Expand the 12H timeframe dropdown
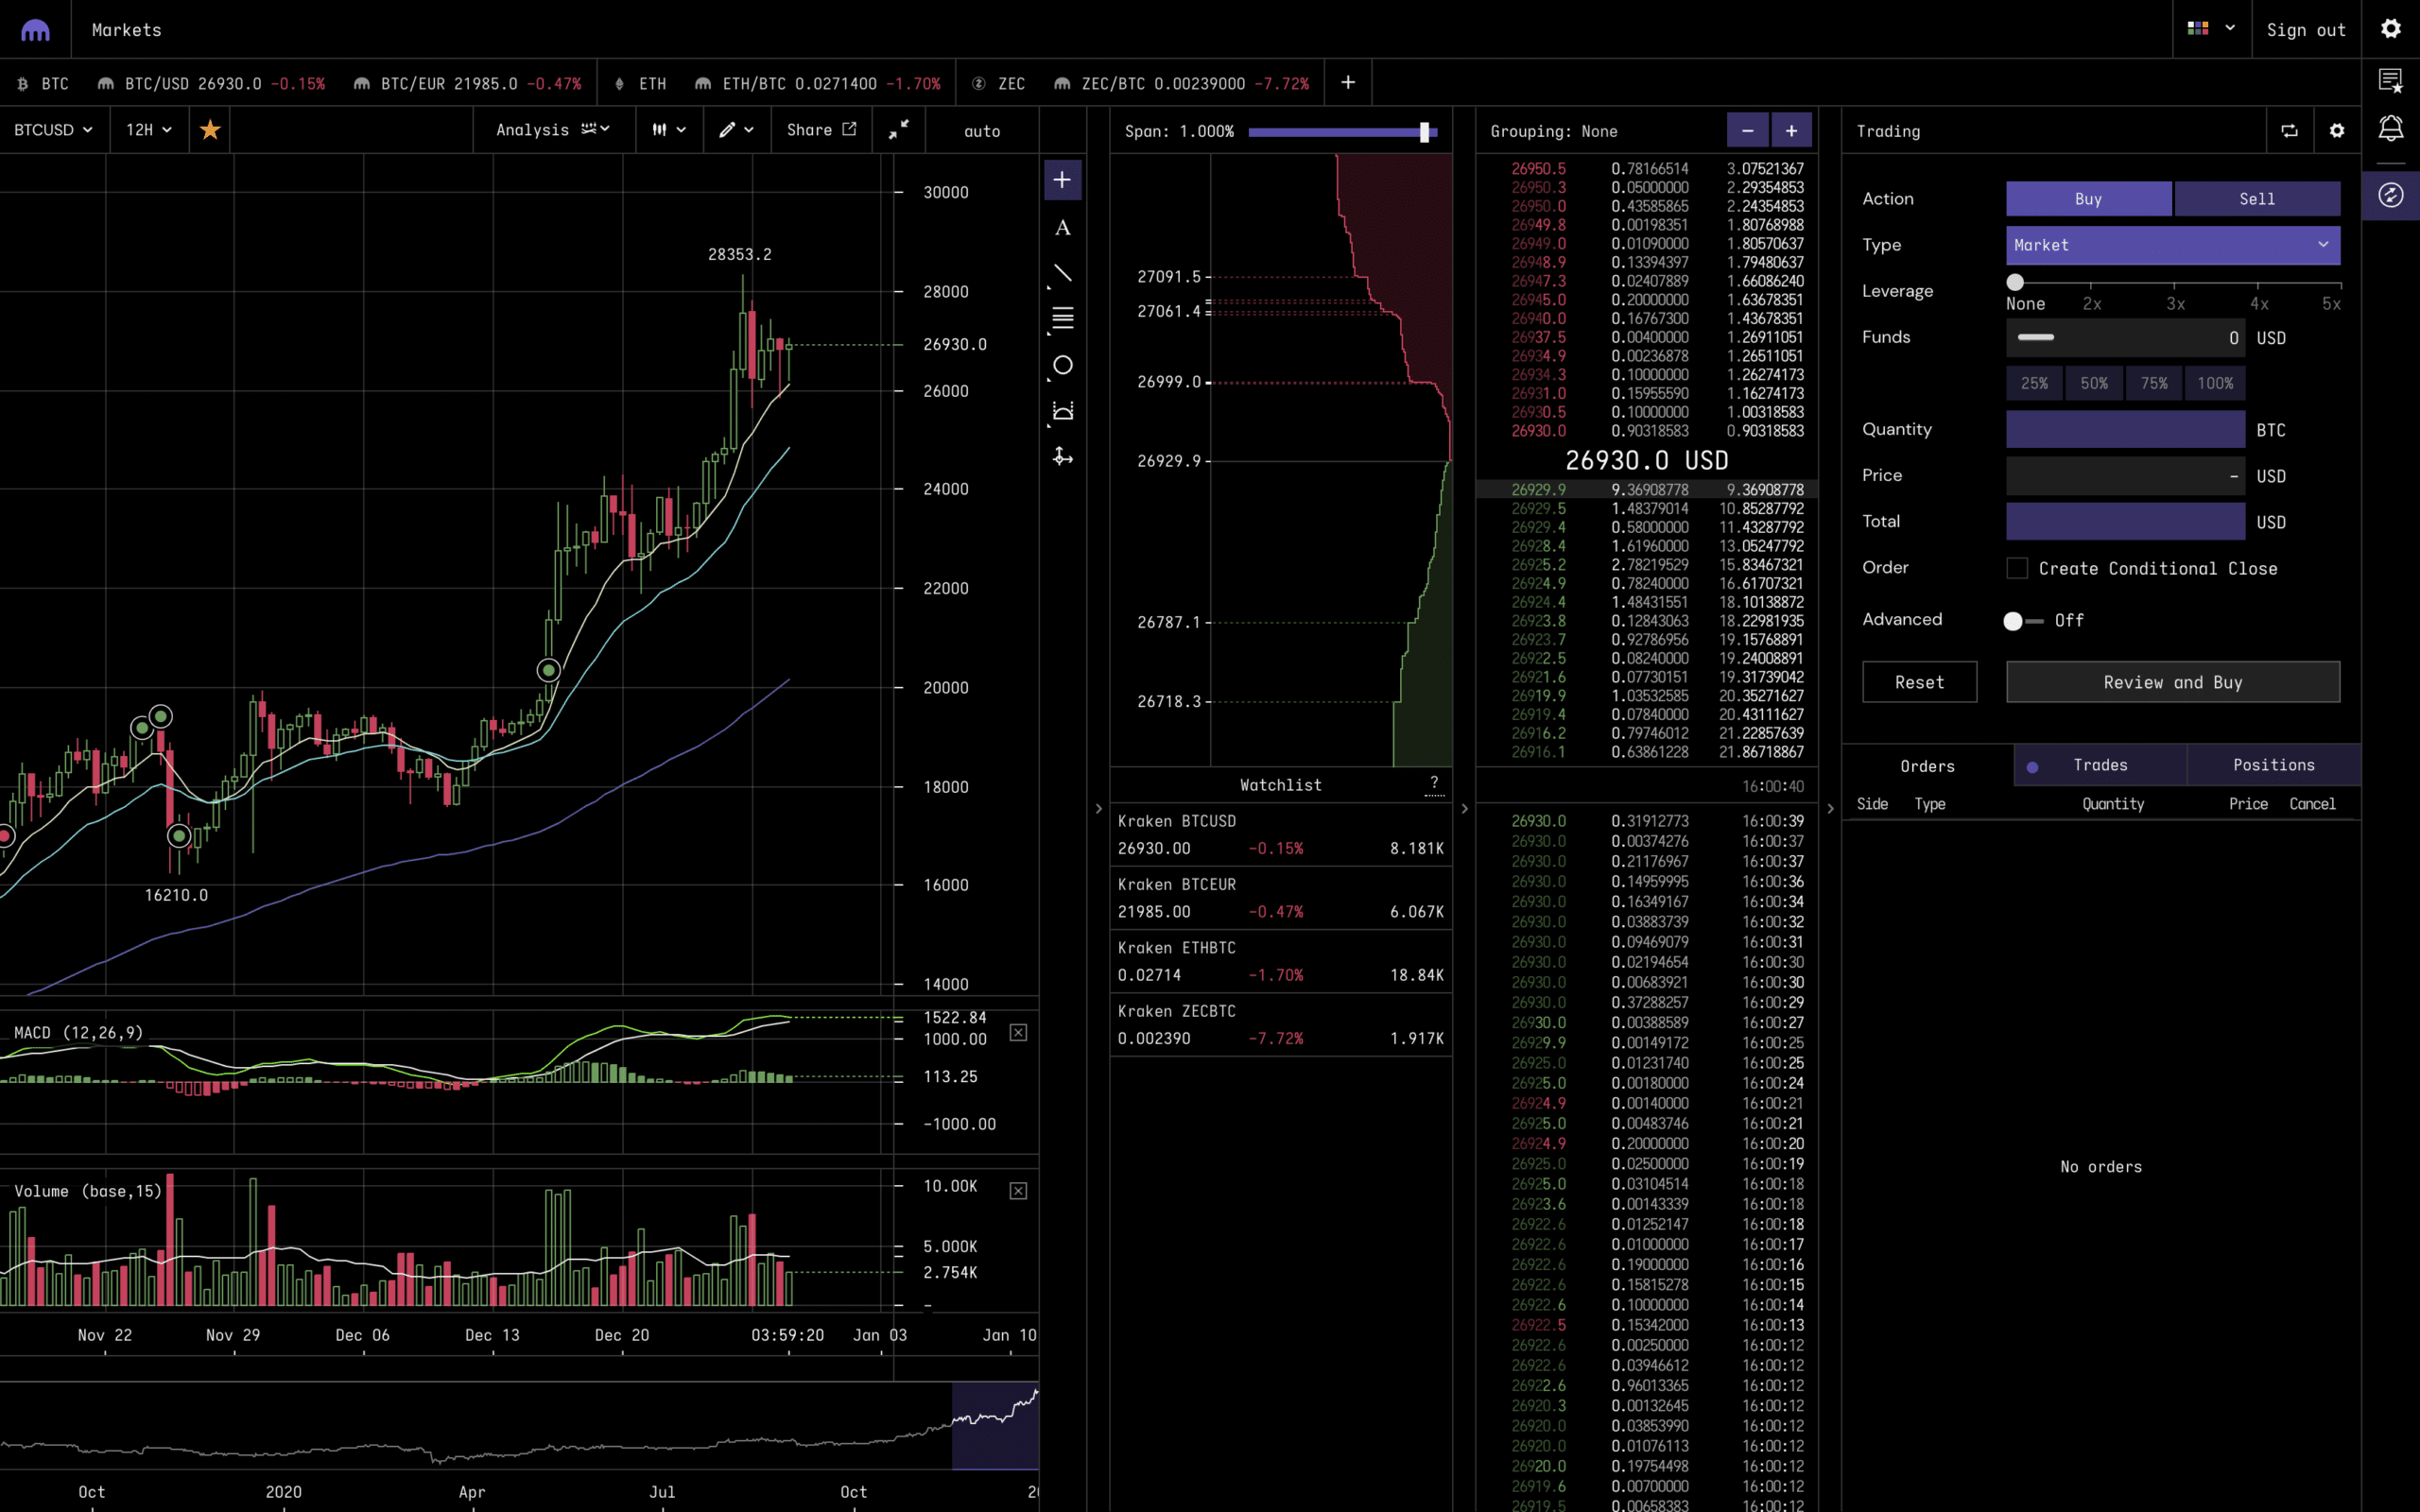This screenshot has width=2420, height=1512. (x=148, y=130)
